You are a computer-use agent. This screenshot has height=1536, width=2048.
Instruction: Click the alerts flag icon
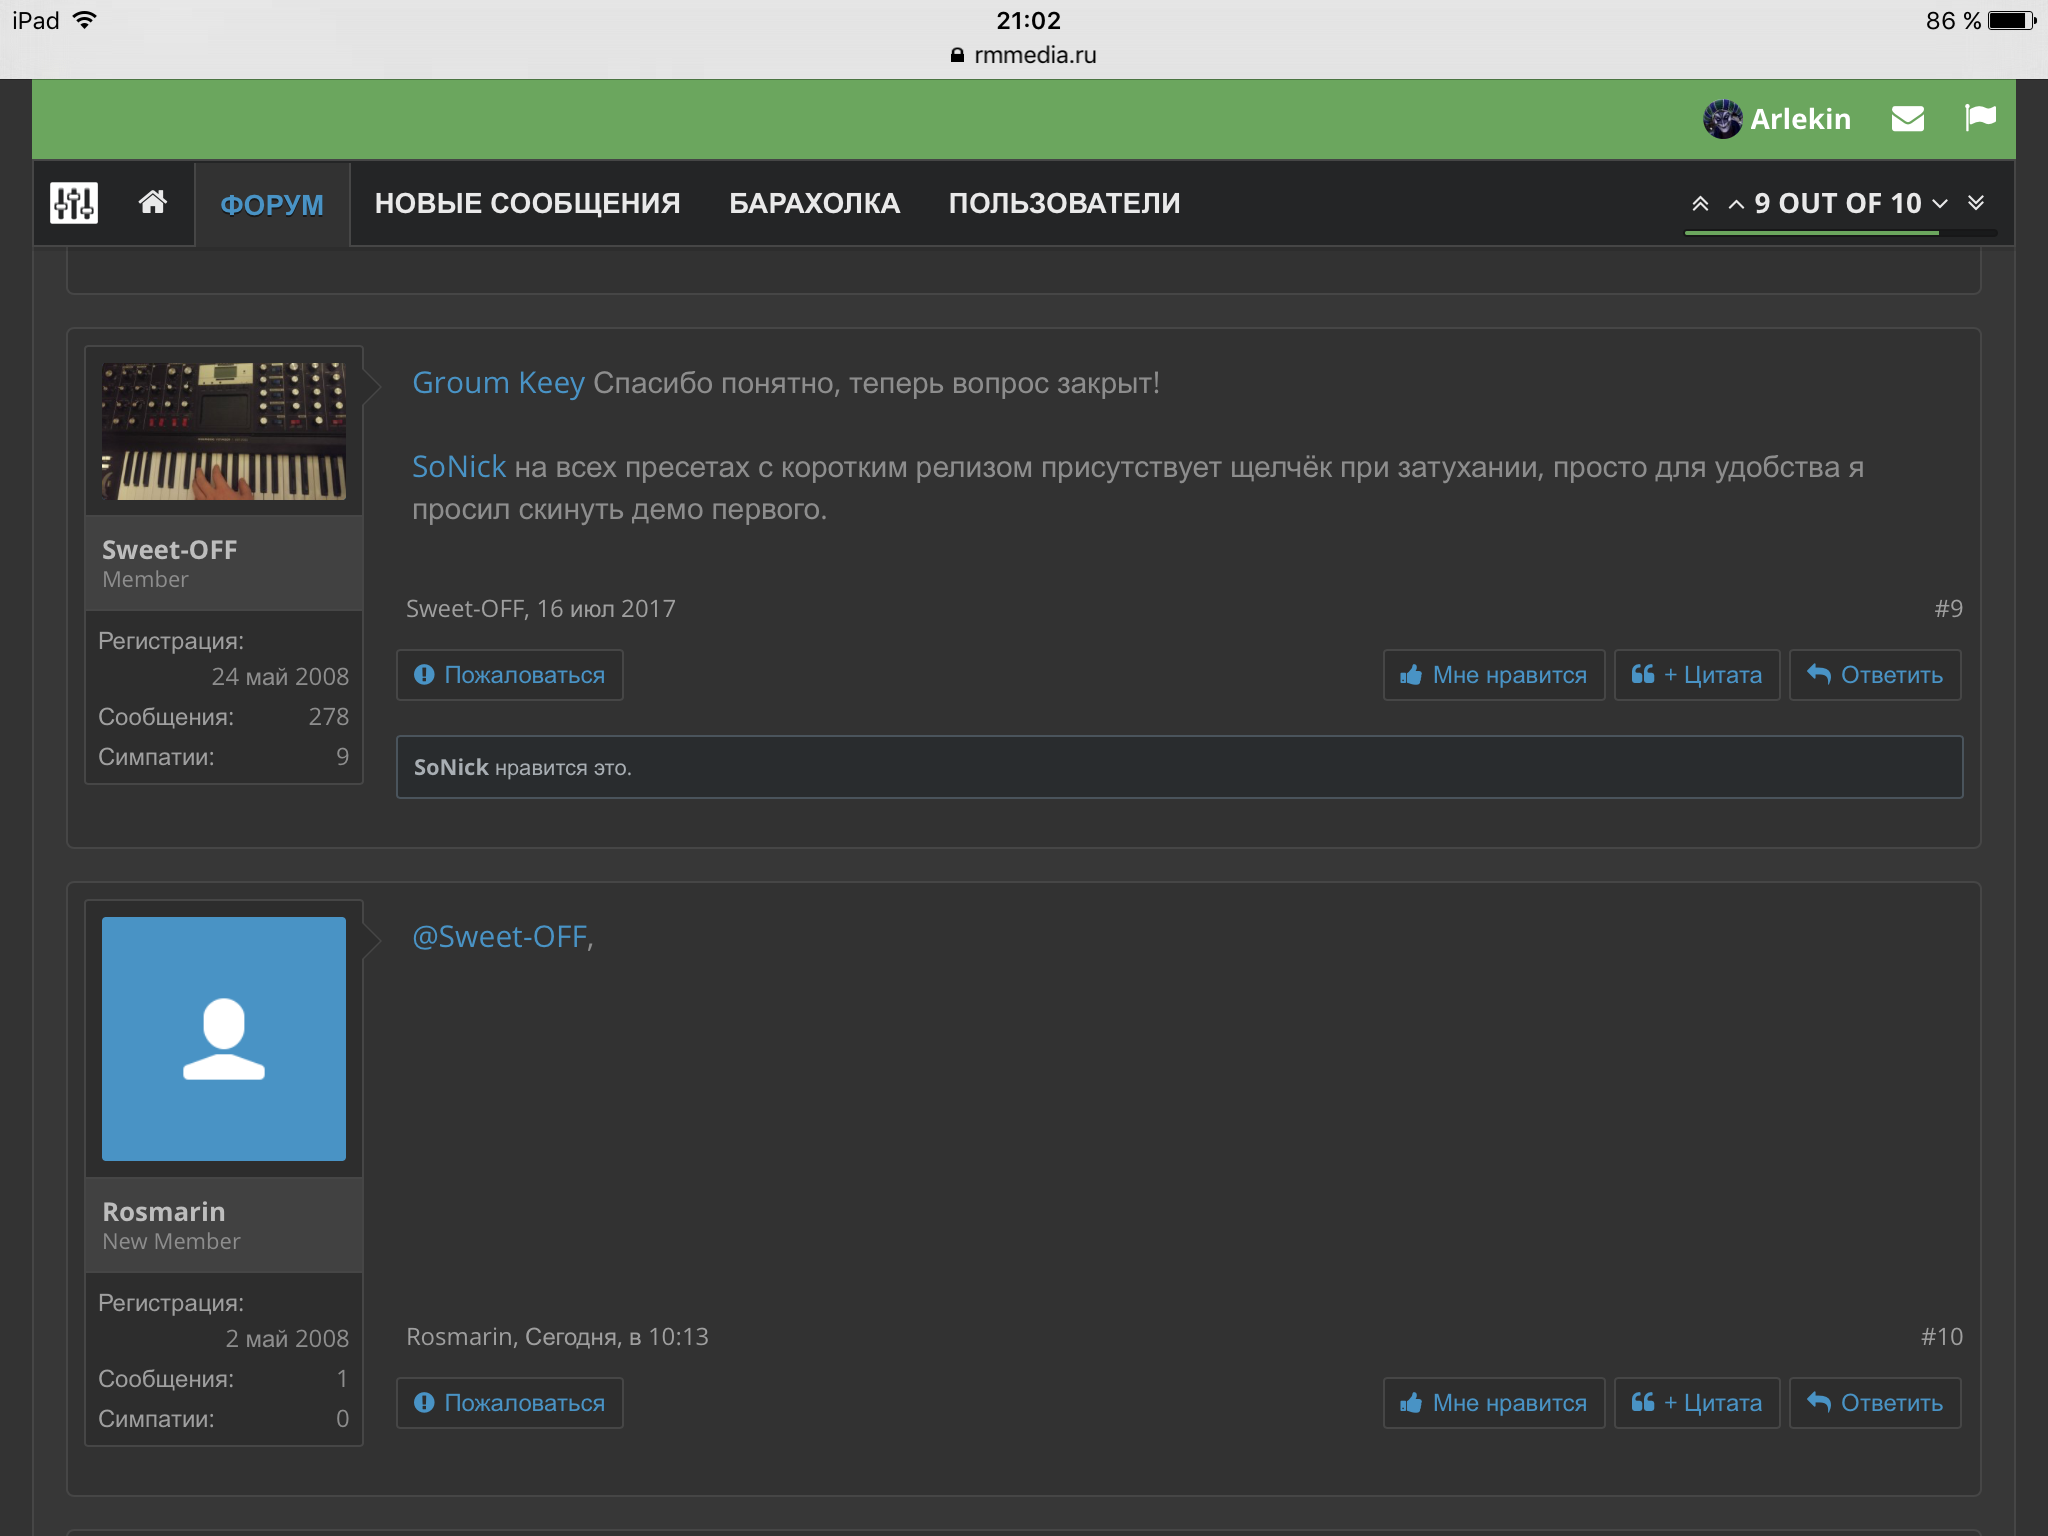coord(1979,118)
